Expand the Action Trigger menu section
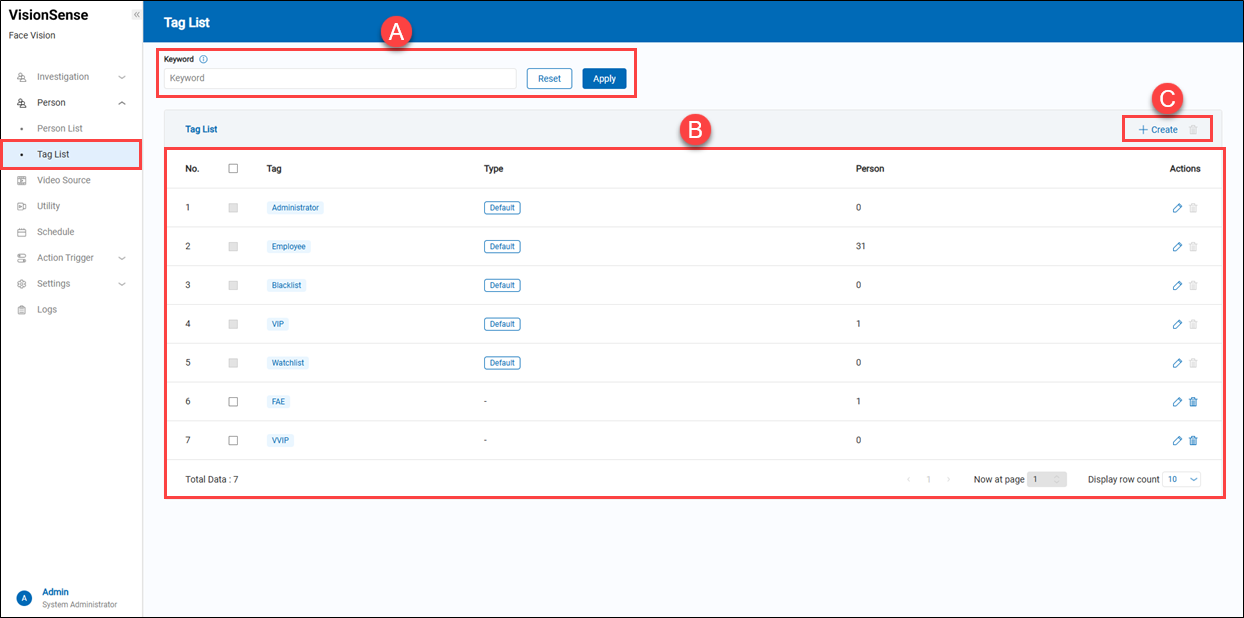The height and width of the screenshot is (618, 1244). [x=71, y=258]
